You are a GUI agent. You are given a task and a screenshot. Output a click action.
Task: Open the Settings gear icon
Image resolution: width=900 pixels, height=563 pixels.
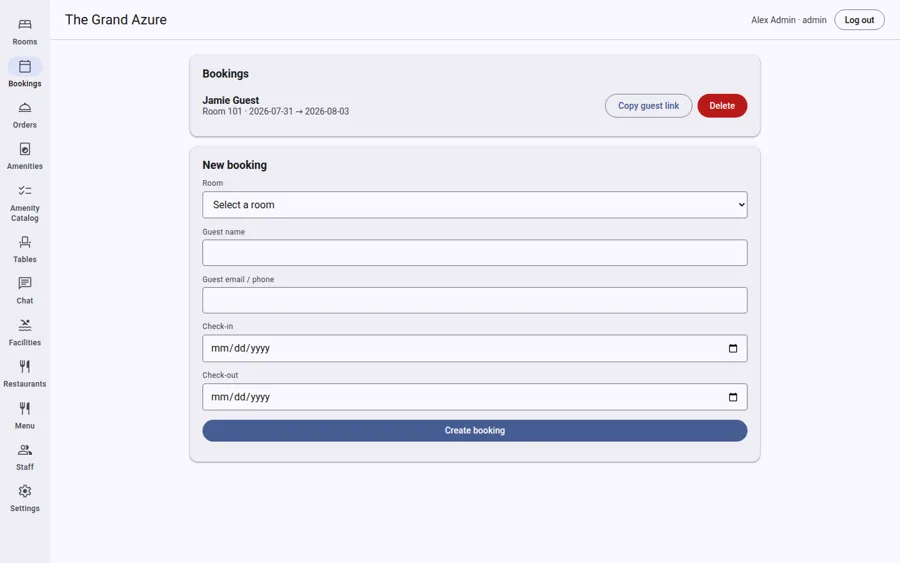pos(25,491)
